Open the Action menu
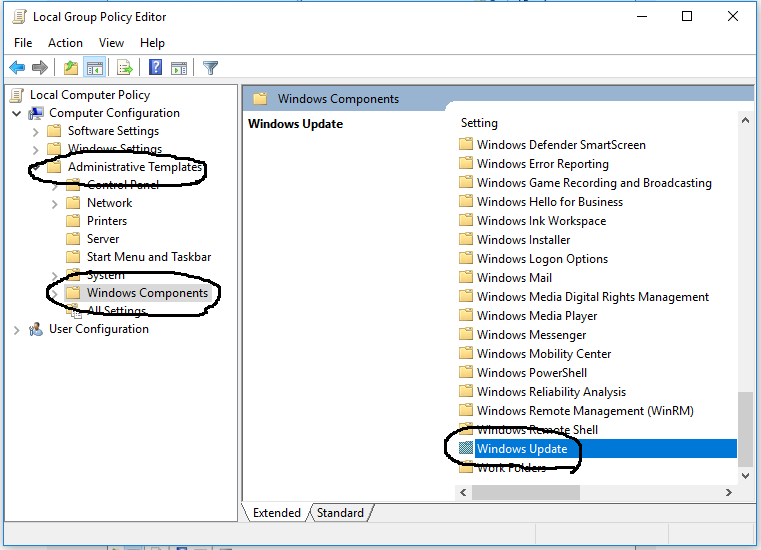Screen dimensions: 761x550 point(65,43)
